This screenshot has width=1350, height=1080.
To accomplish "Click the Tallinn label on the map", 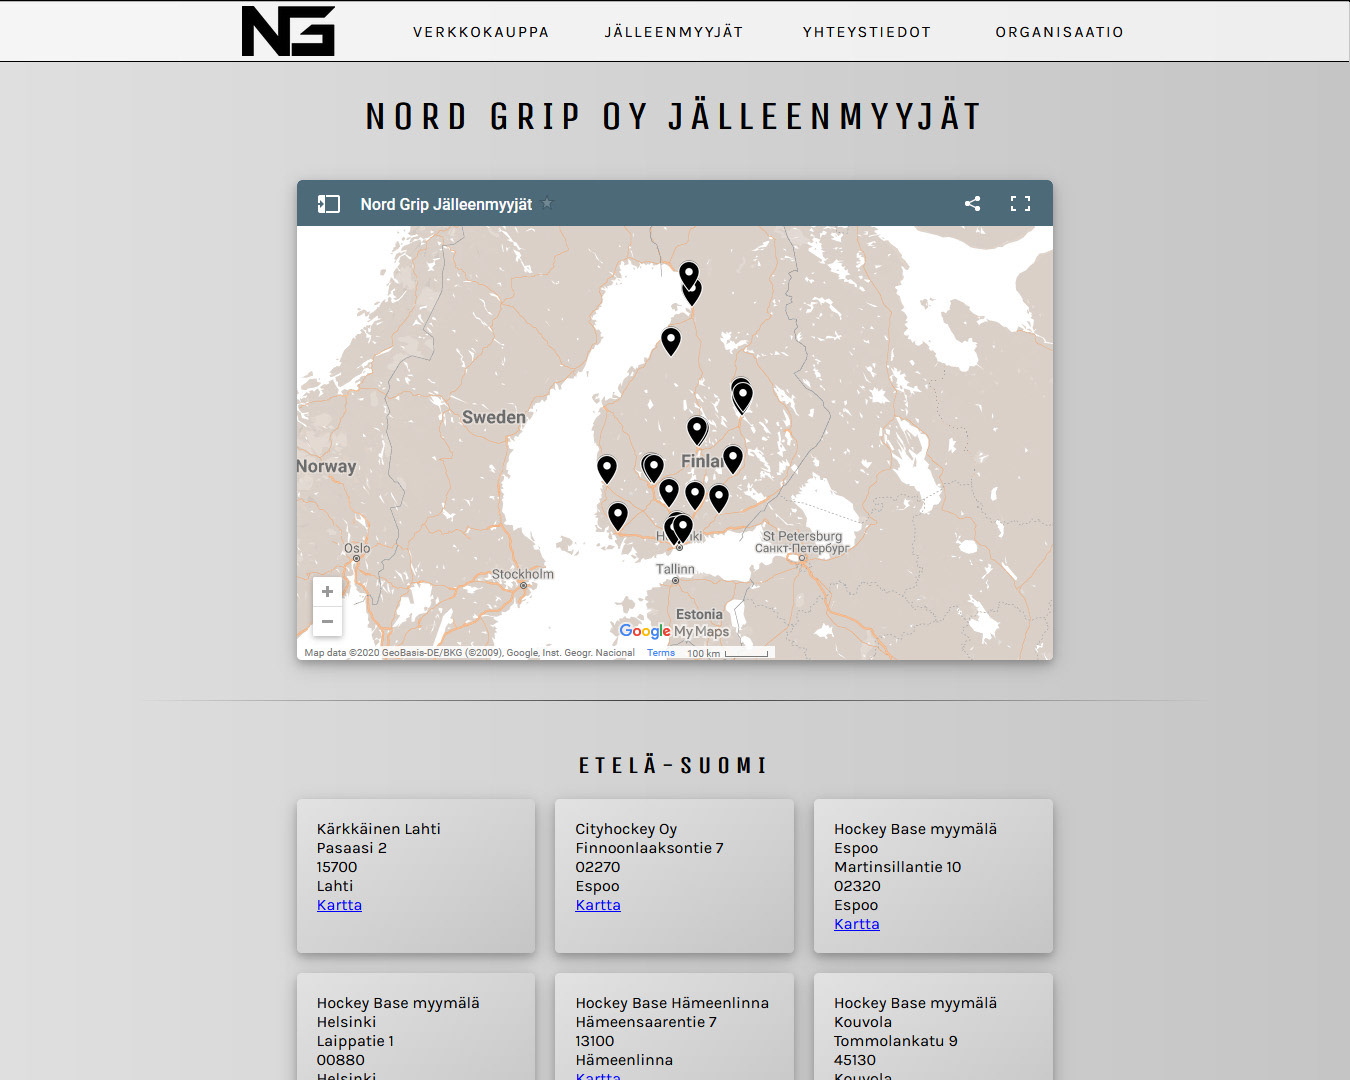I will click(x=675, y=569).
